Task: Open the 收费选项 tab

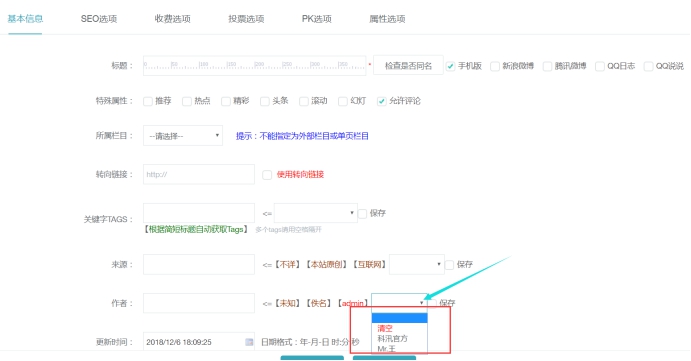Action: [x=172, y=19]
